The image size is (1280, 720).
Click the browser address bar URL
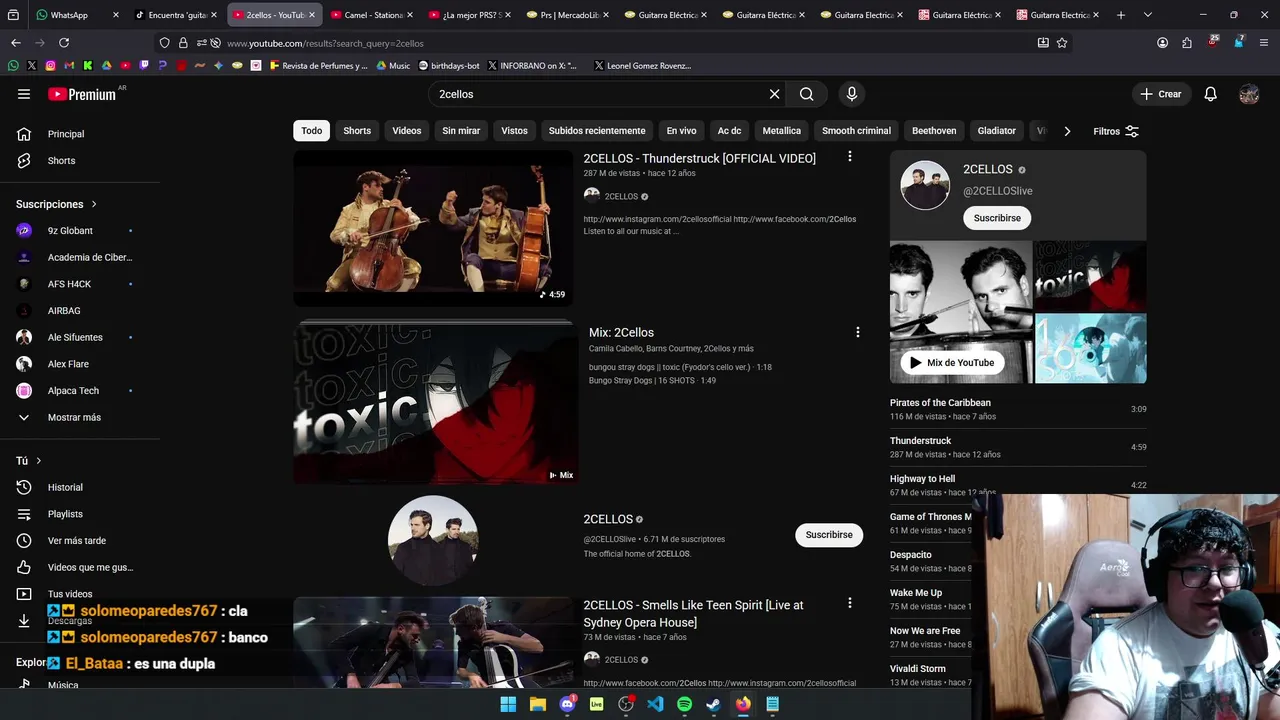(325, 43)
